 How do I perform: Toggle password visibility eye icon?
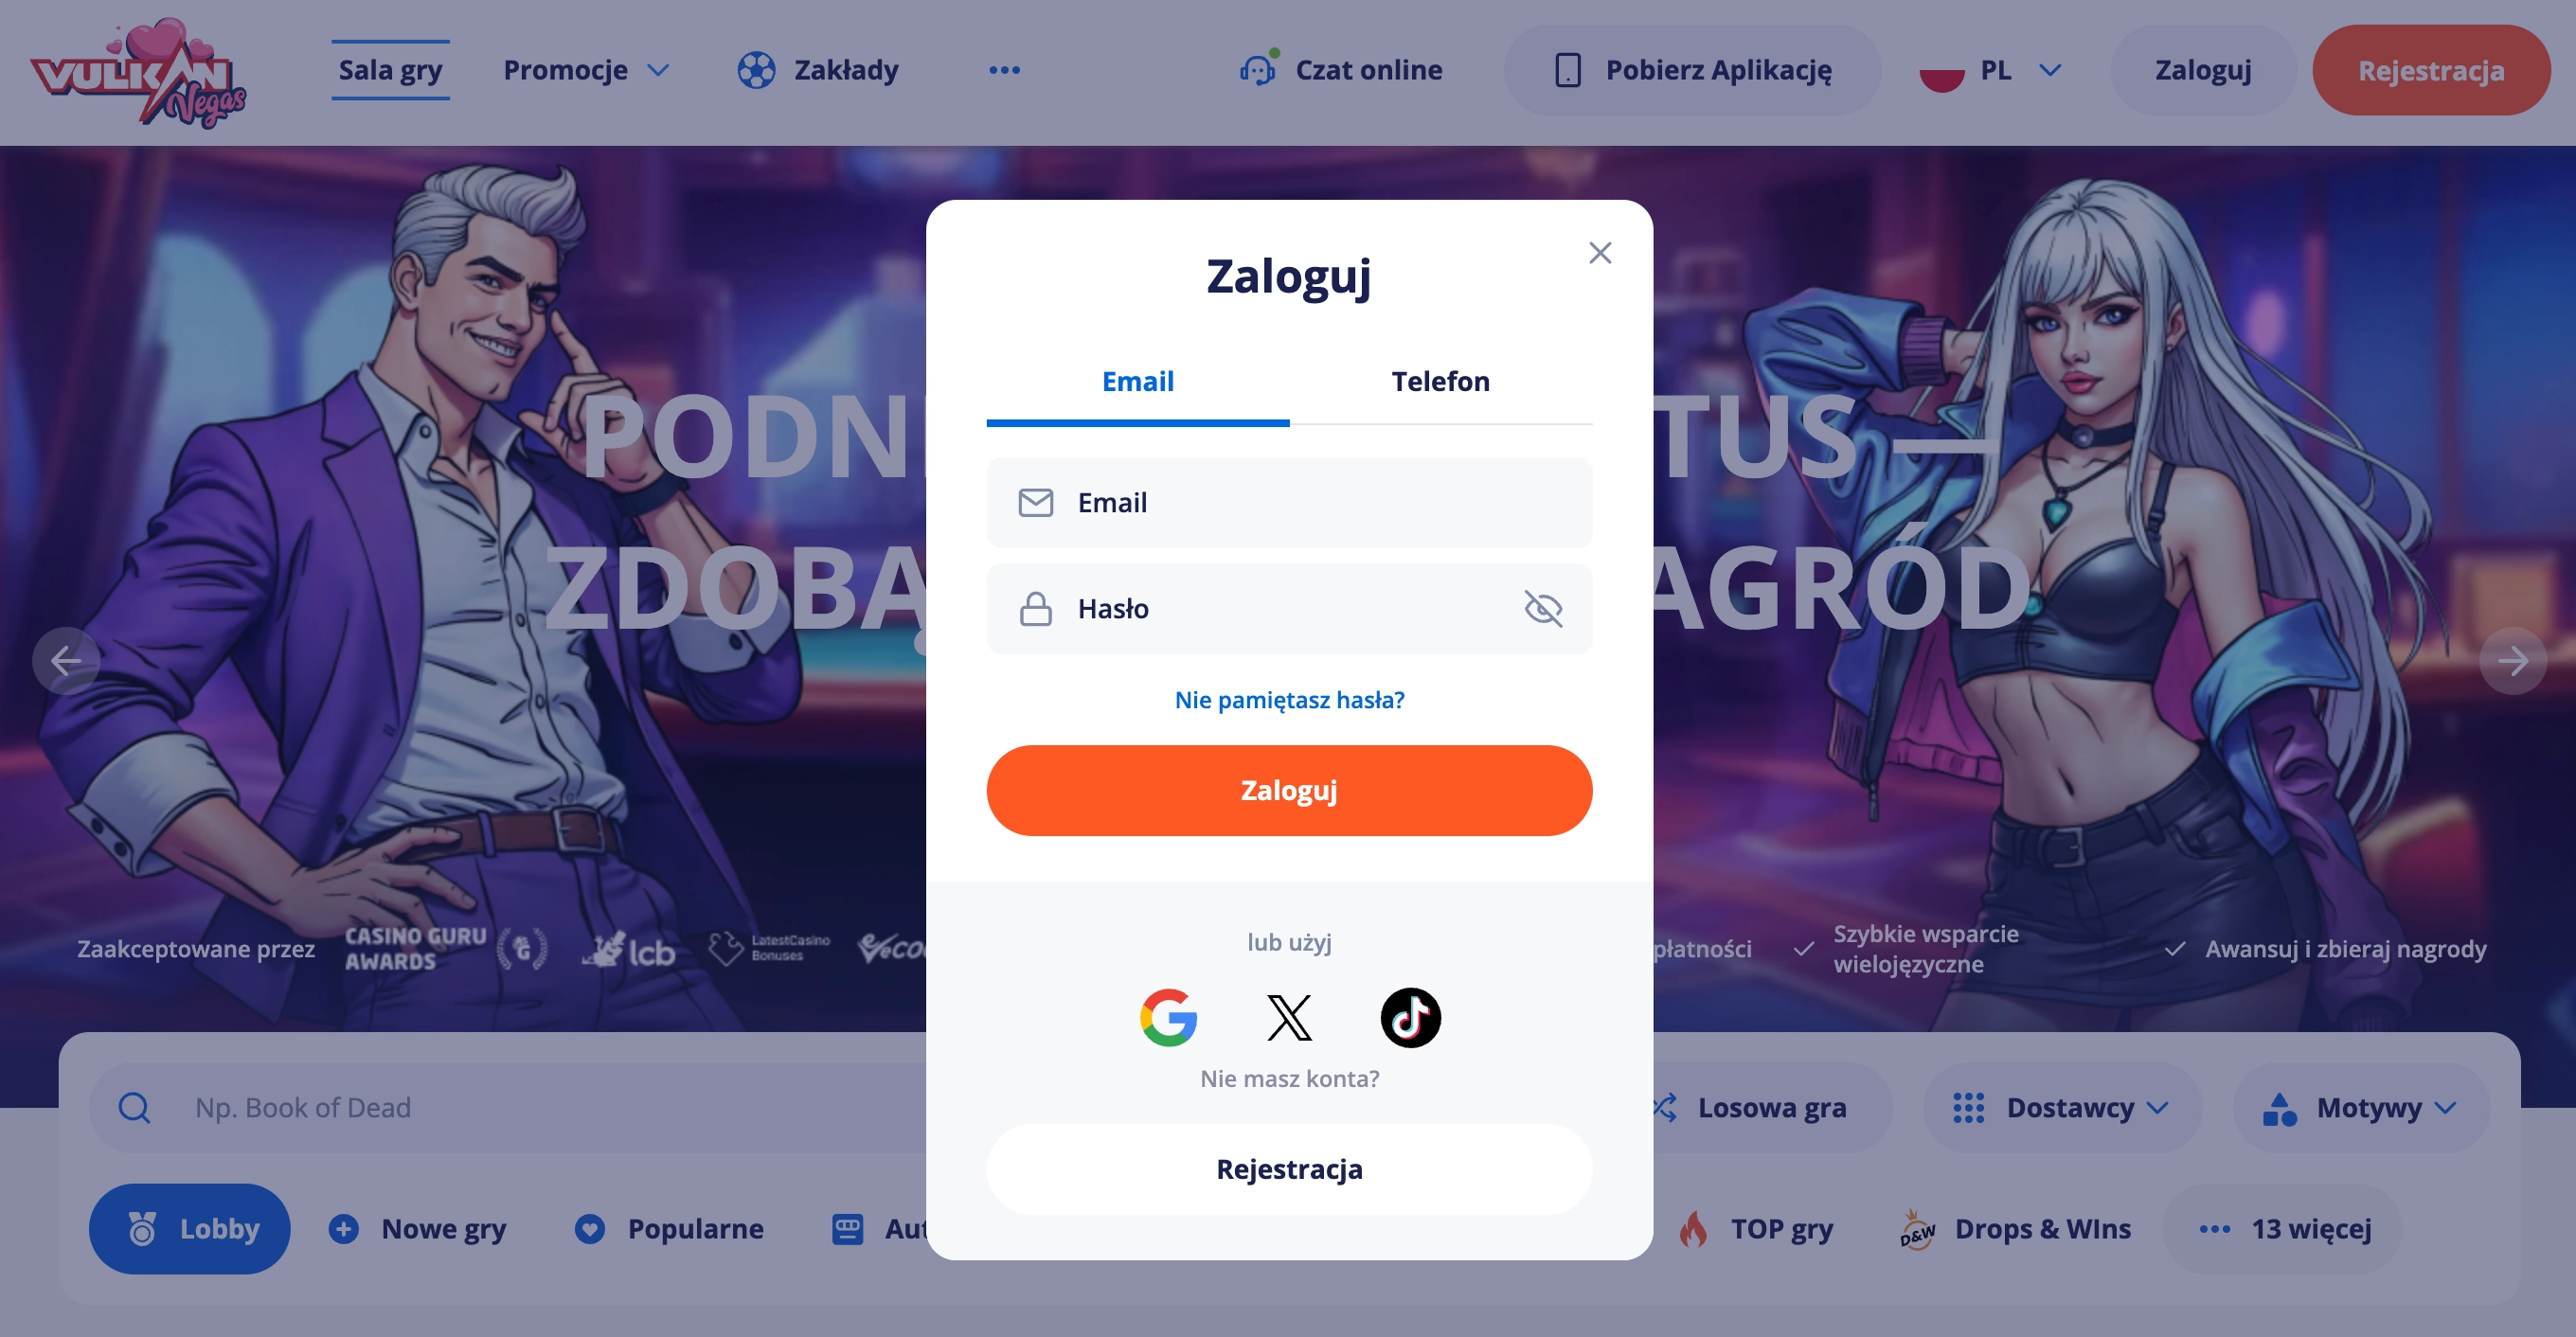(1542, 608)
